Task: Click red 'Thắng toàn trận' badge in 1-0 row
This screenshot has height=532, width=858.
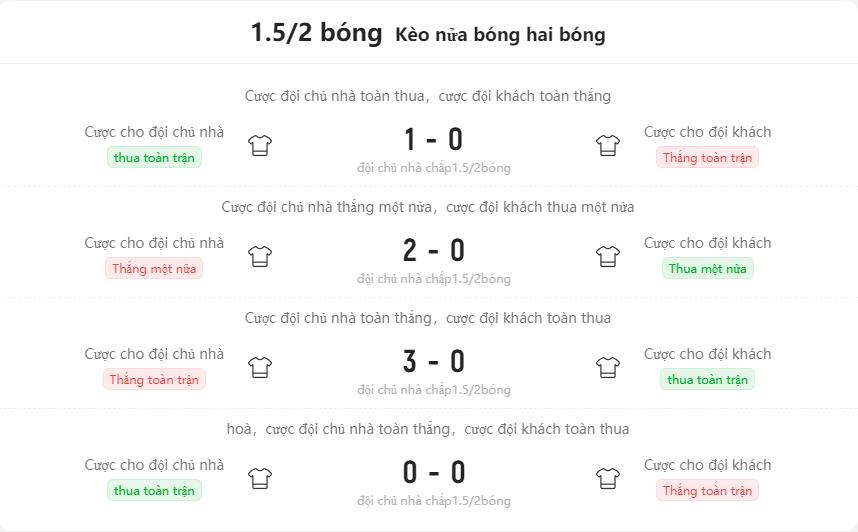Action: point(707,158)
